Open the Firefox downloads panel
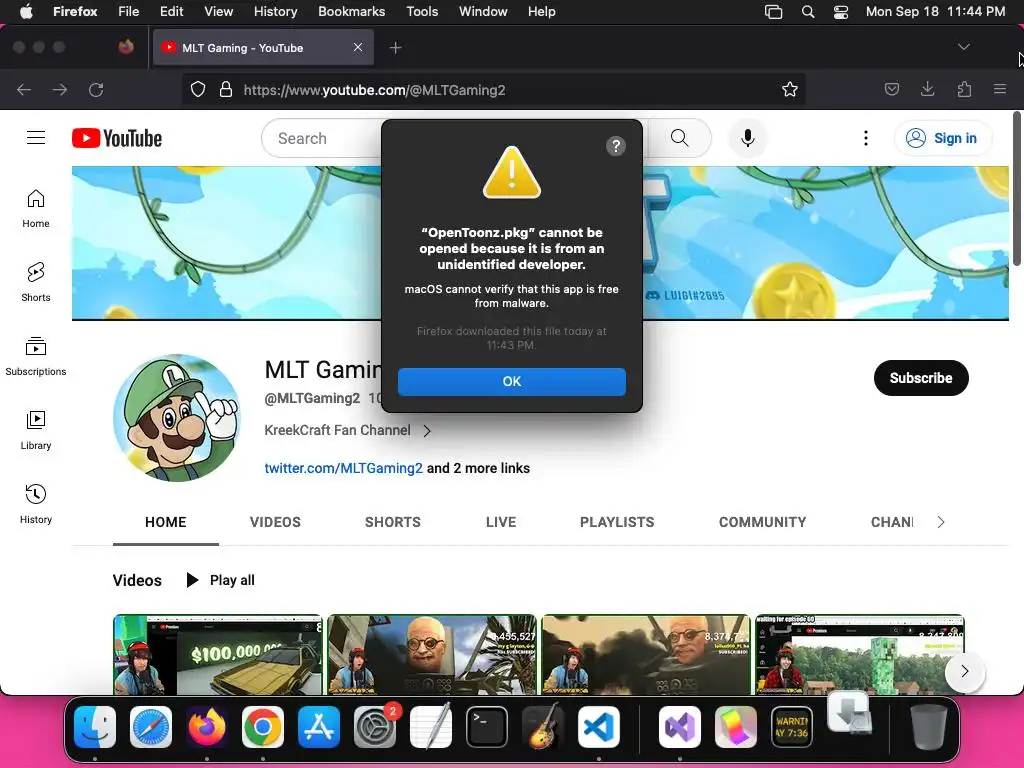This screenshot has width=1024, height=768. (927, 89)
